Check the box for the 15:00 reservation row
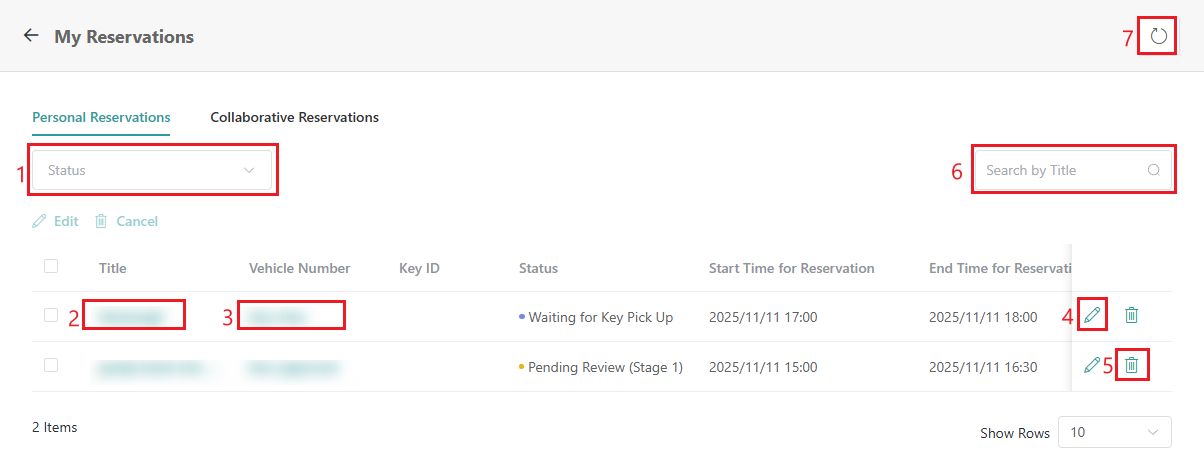1204x464 pixels. [x=51, y=365]
